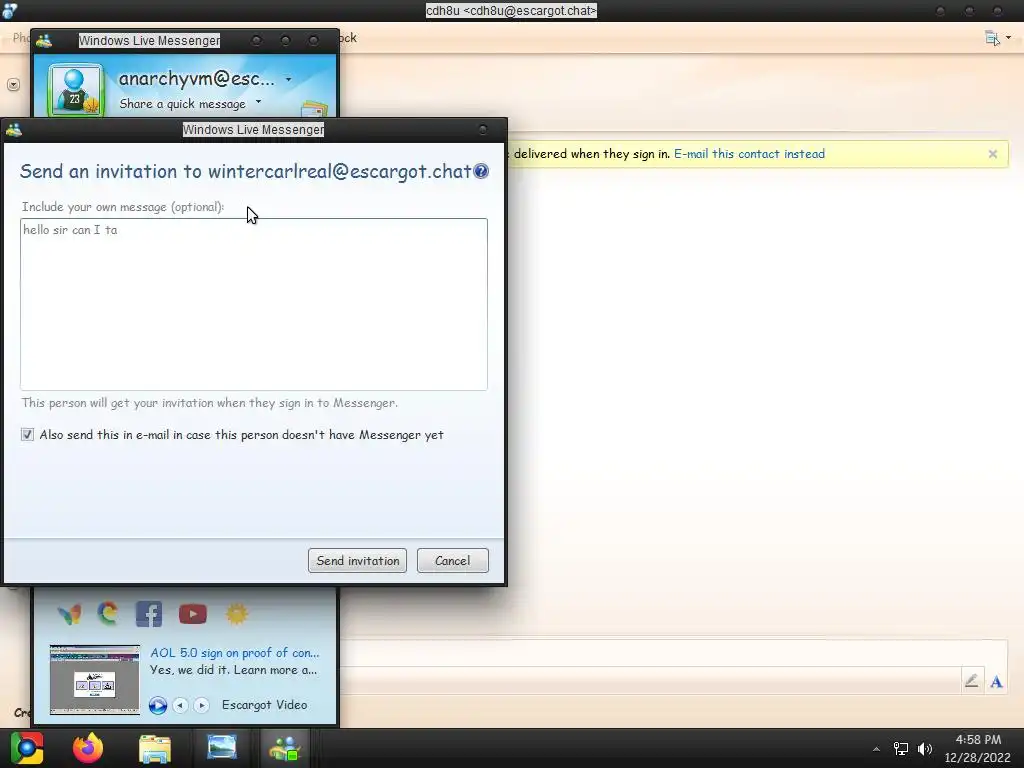
Task: Go to next Escargot Video item
Action: coord(202,705)
